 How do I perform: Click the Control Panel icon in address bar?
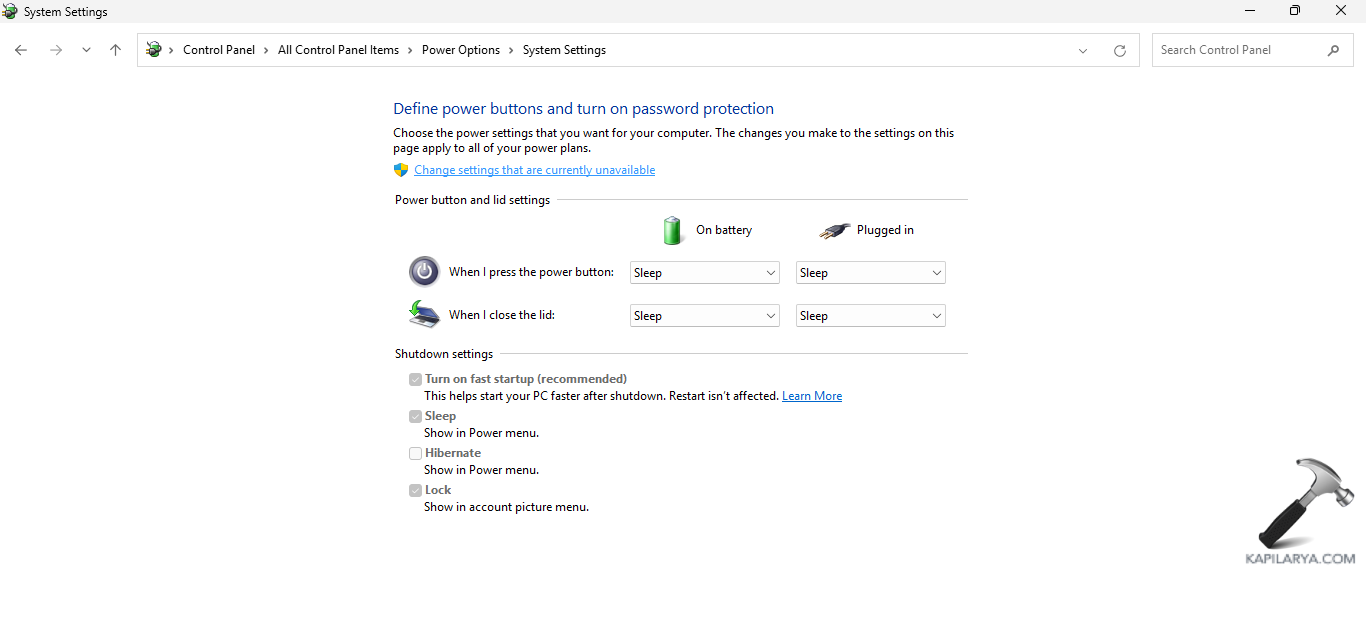(154, 49)
